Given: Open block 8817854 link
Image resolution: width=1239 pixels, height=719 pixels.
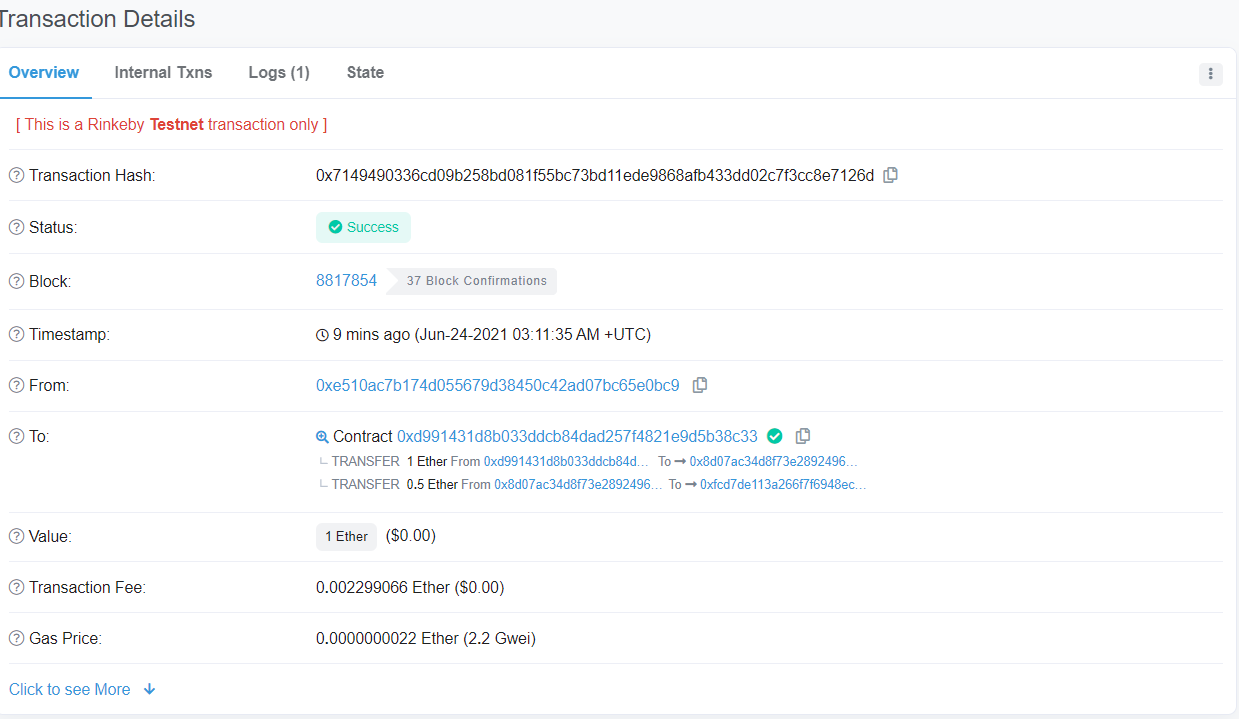Looking at the screenshot, I should [x=346, y=281].
